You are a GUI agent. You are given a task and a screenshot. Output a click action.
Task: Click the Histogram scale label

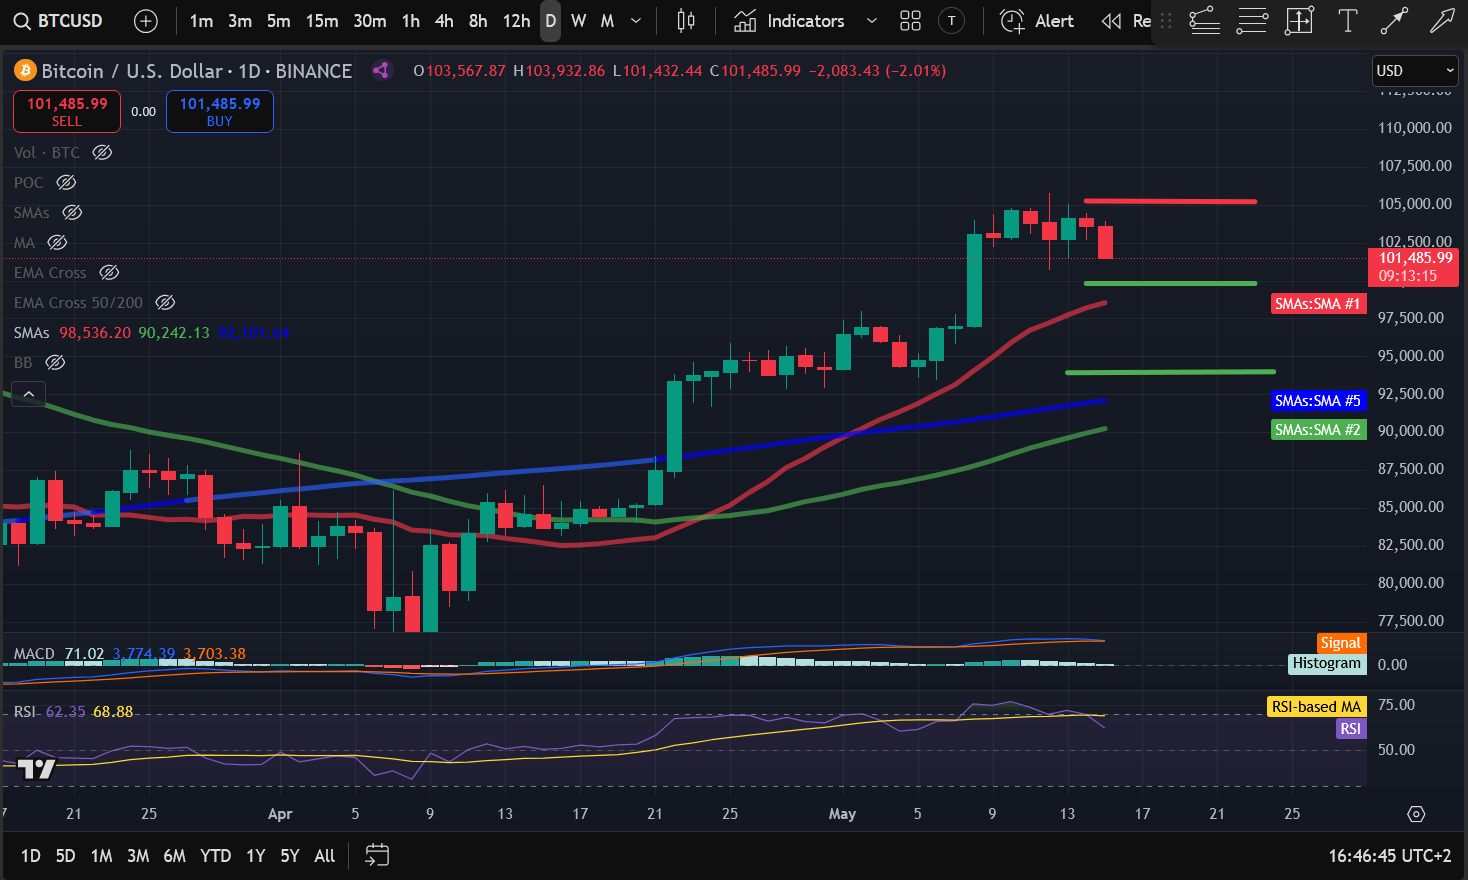click(1327, 663)
